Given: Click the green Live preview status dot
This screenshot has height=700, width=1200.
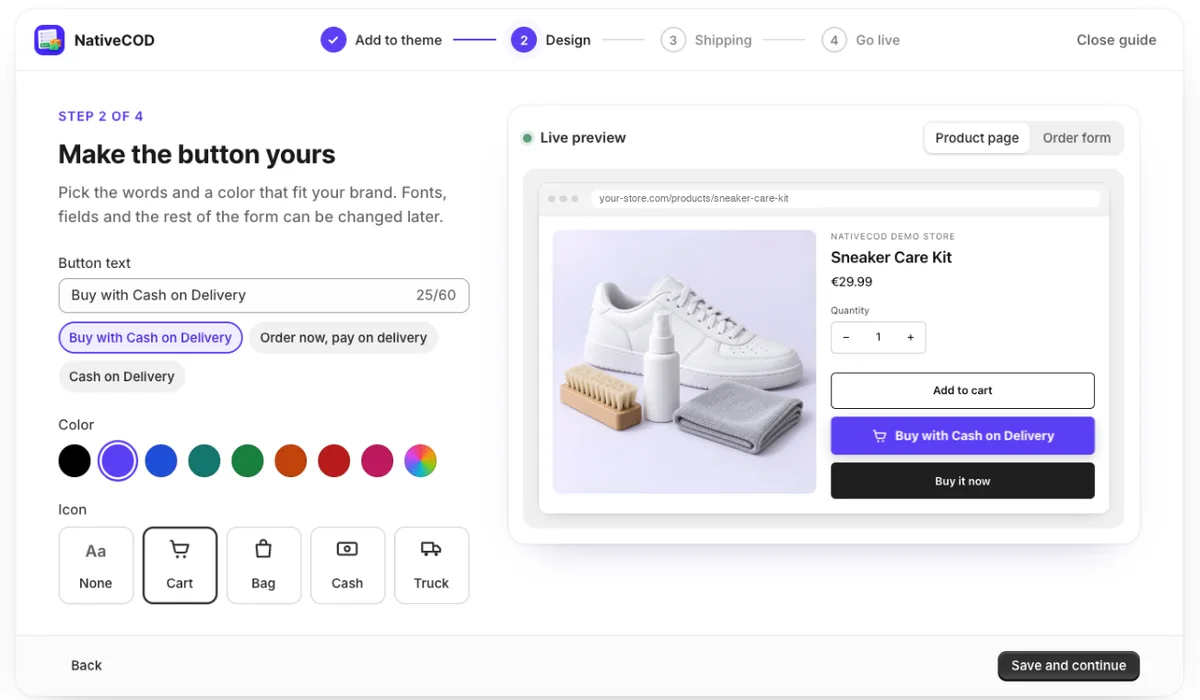Looking at the screenshot, I should (x=527, y=138).
